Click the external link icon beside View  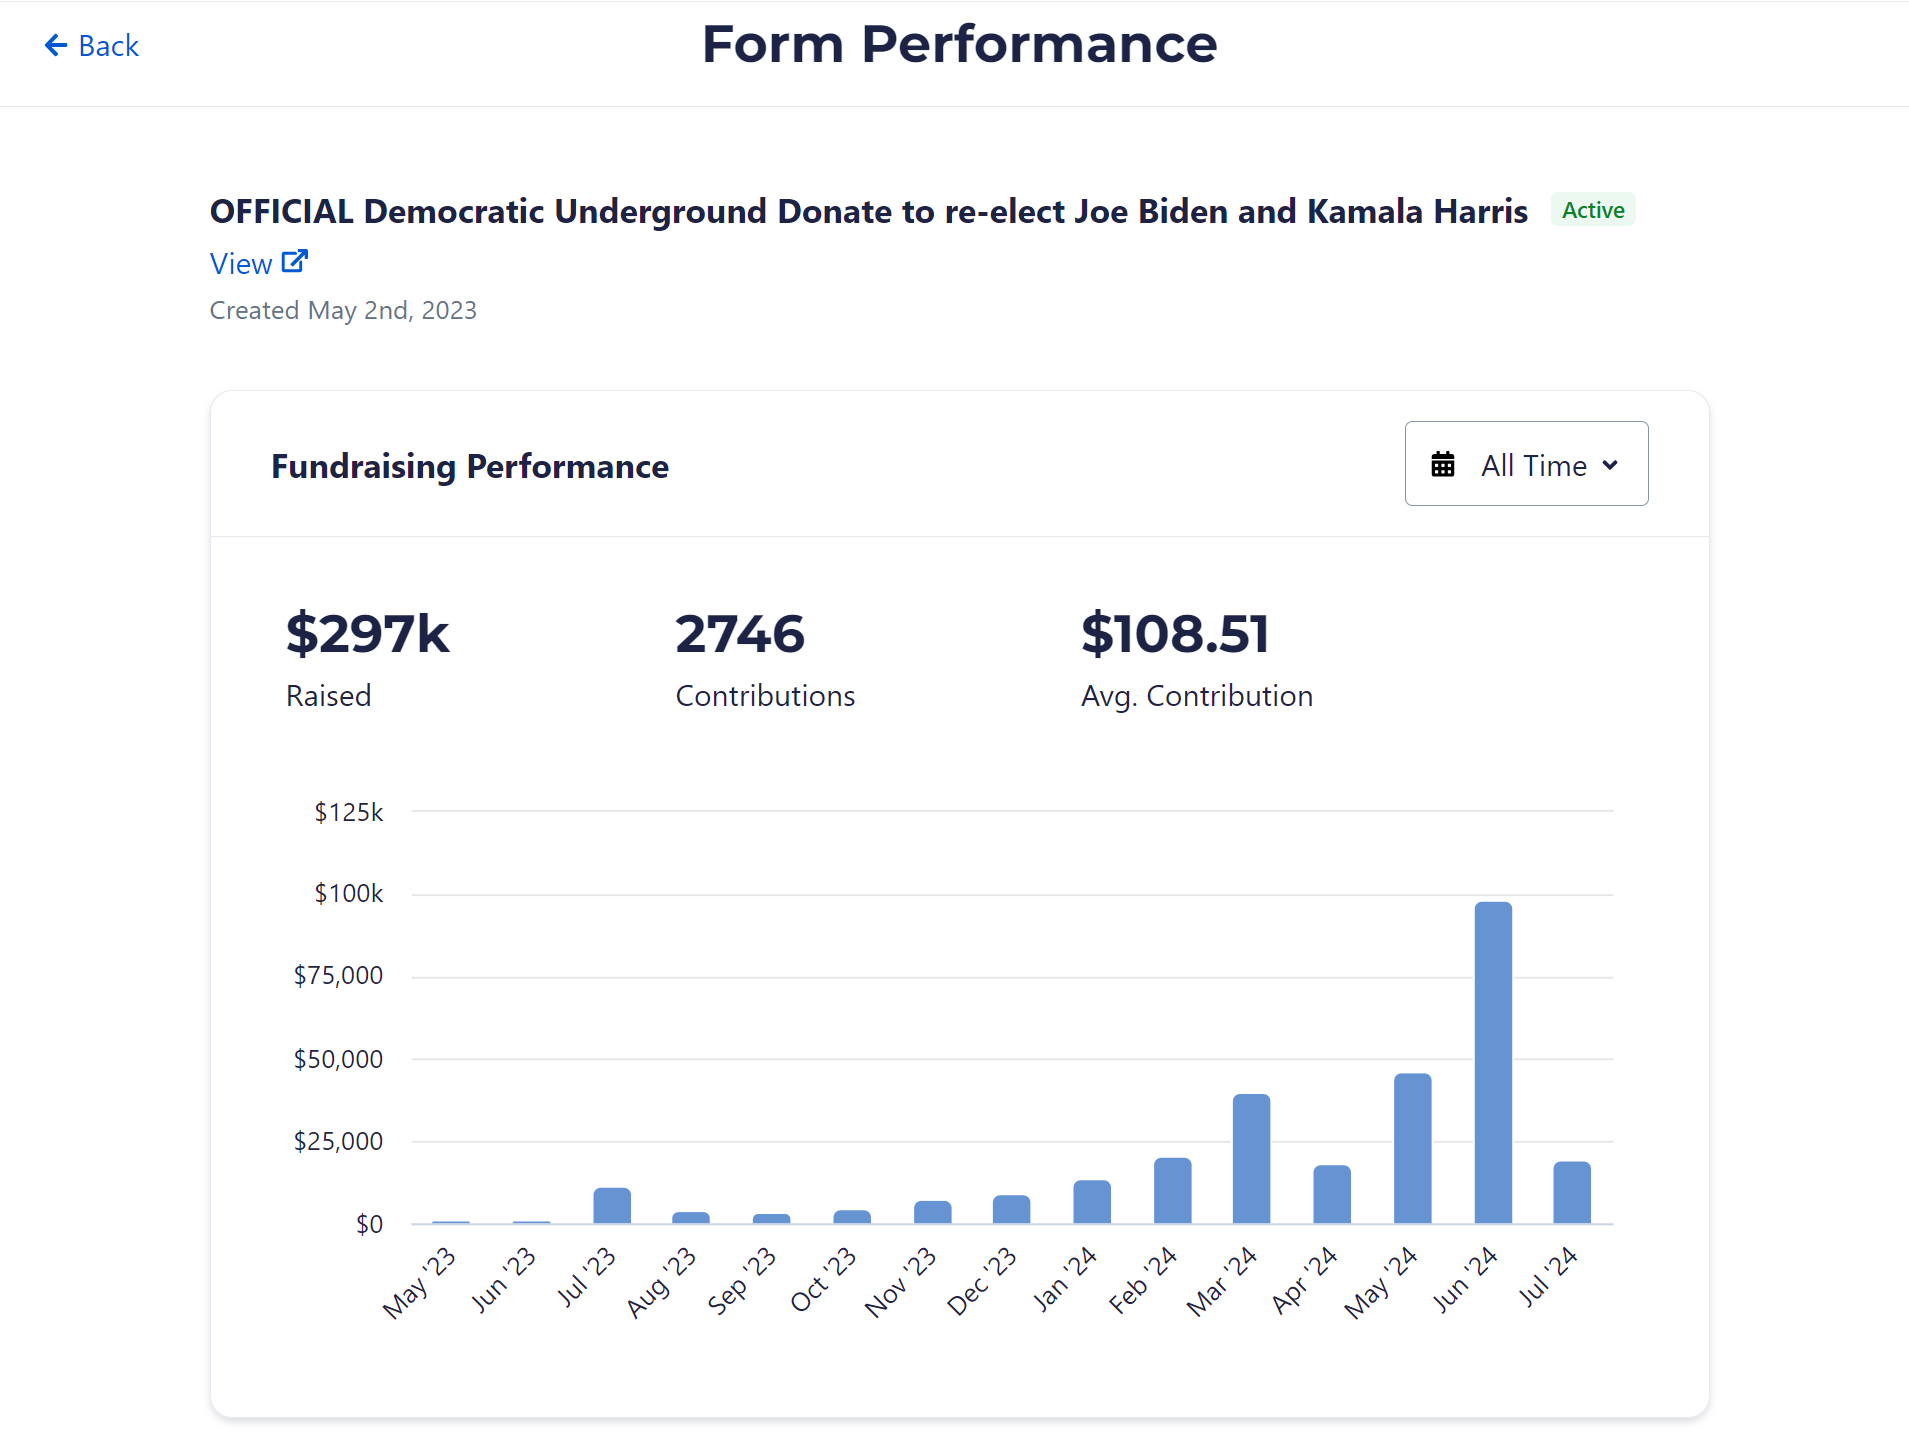point(294,262)
